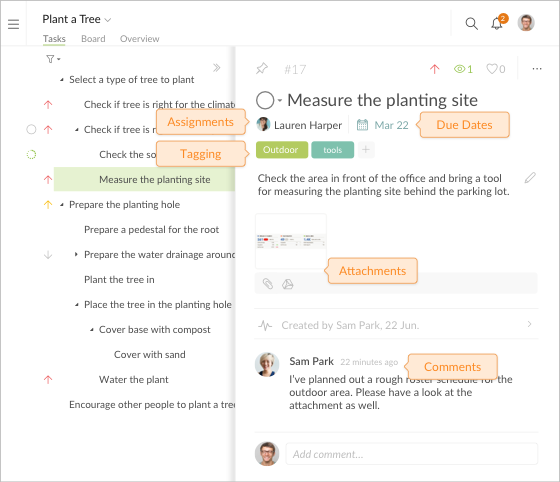Open the notifications bell

coord(497,24)
